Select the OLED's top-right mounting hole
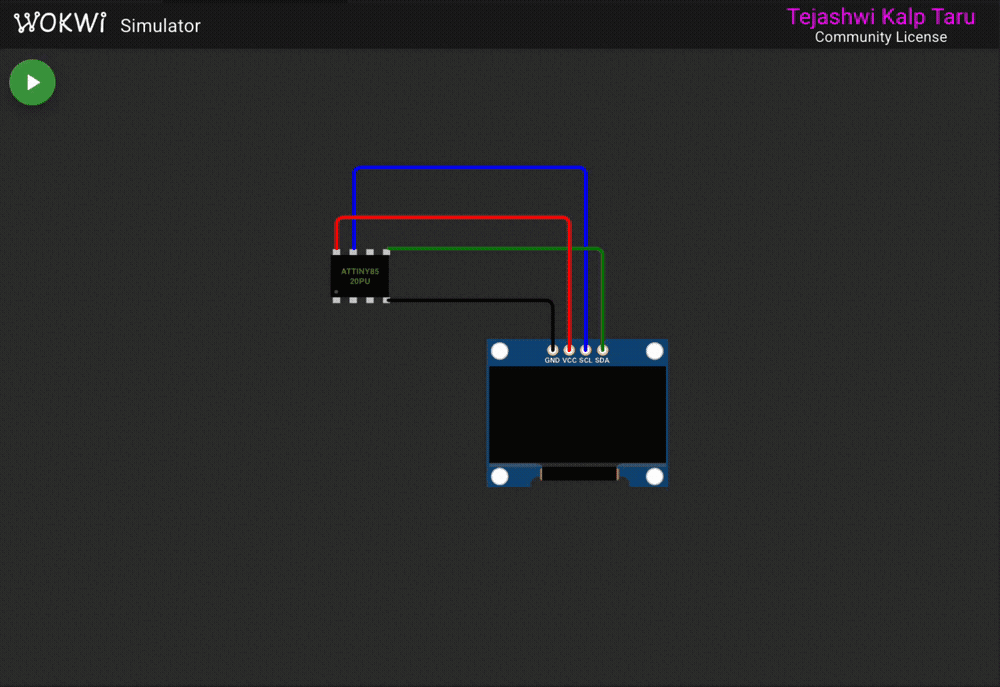This screenshot has width=1000, height=687. pos(655,351)
